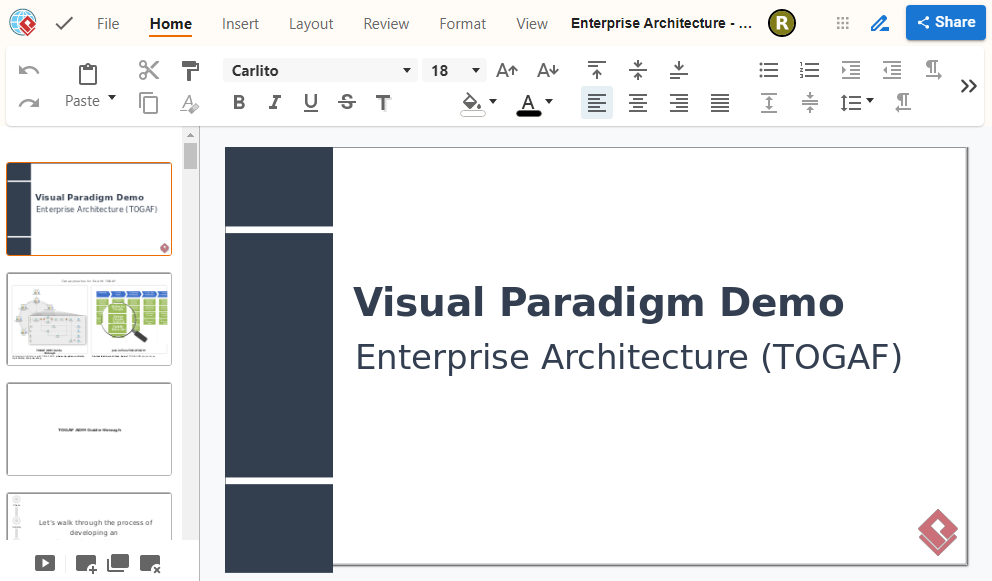Select the Visual Paradigm Demo slide thumbnail
This screenshot has height=581, width=992.
(89, 209)
